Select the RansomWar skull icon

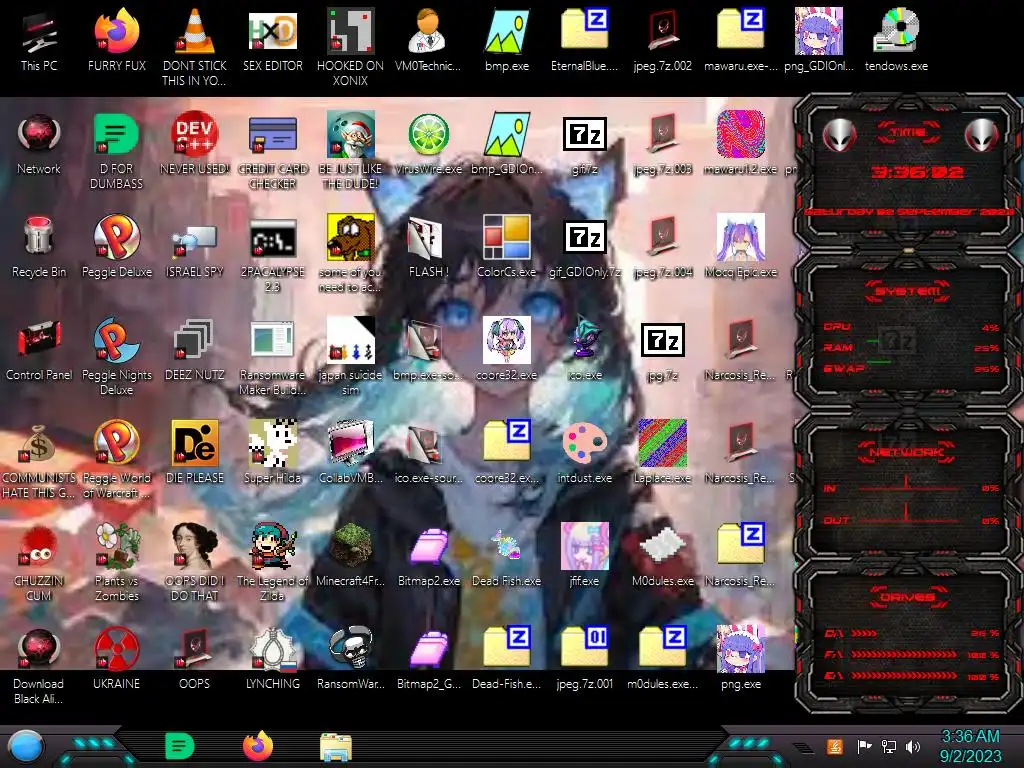(350, 660)
